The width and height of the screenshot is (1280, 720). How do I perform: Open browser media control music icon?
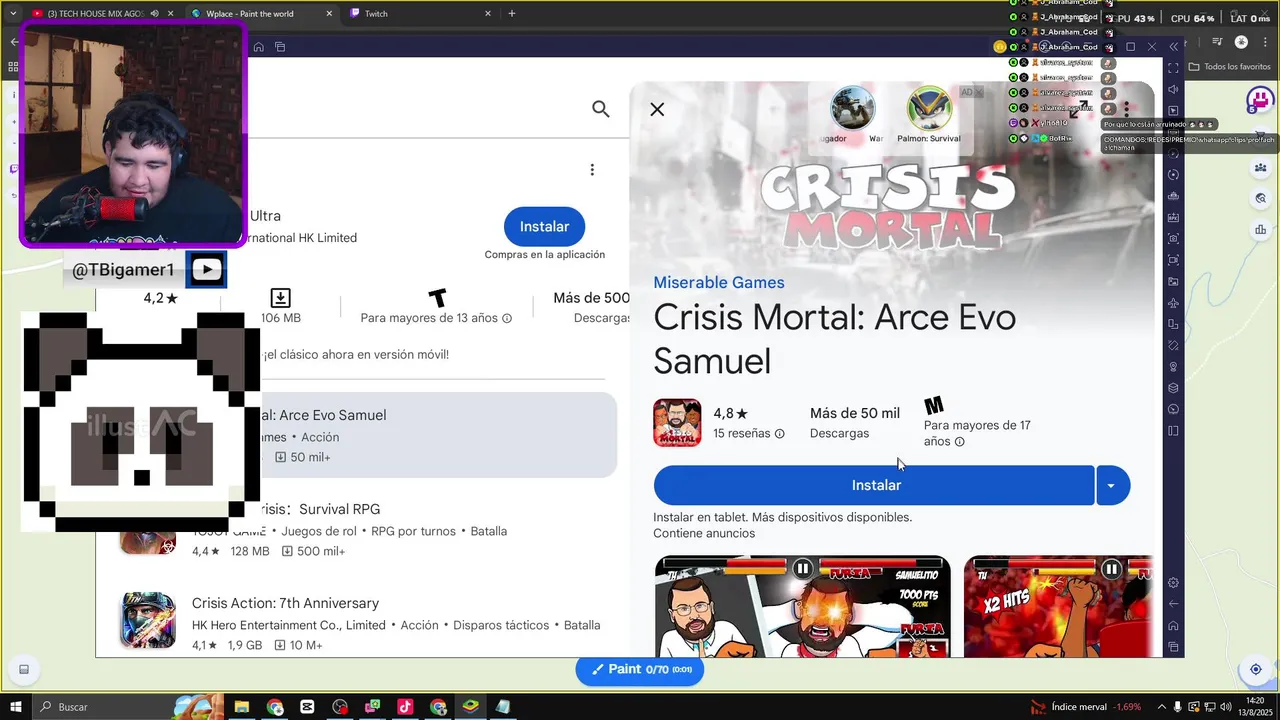(x=1217, y=42)
